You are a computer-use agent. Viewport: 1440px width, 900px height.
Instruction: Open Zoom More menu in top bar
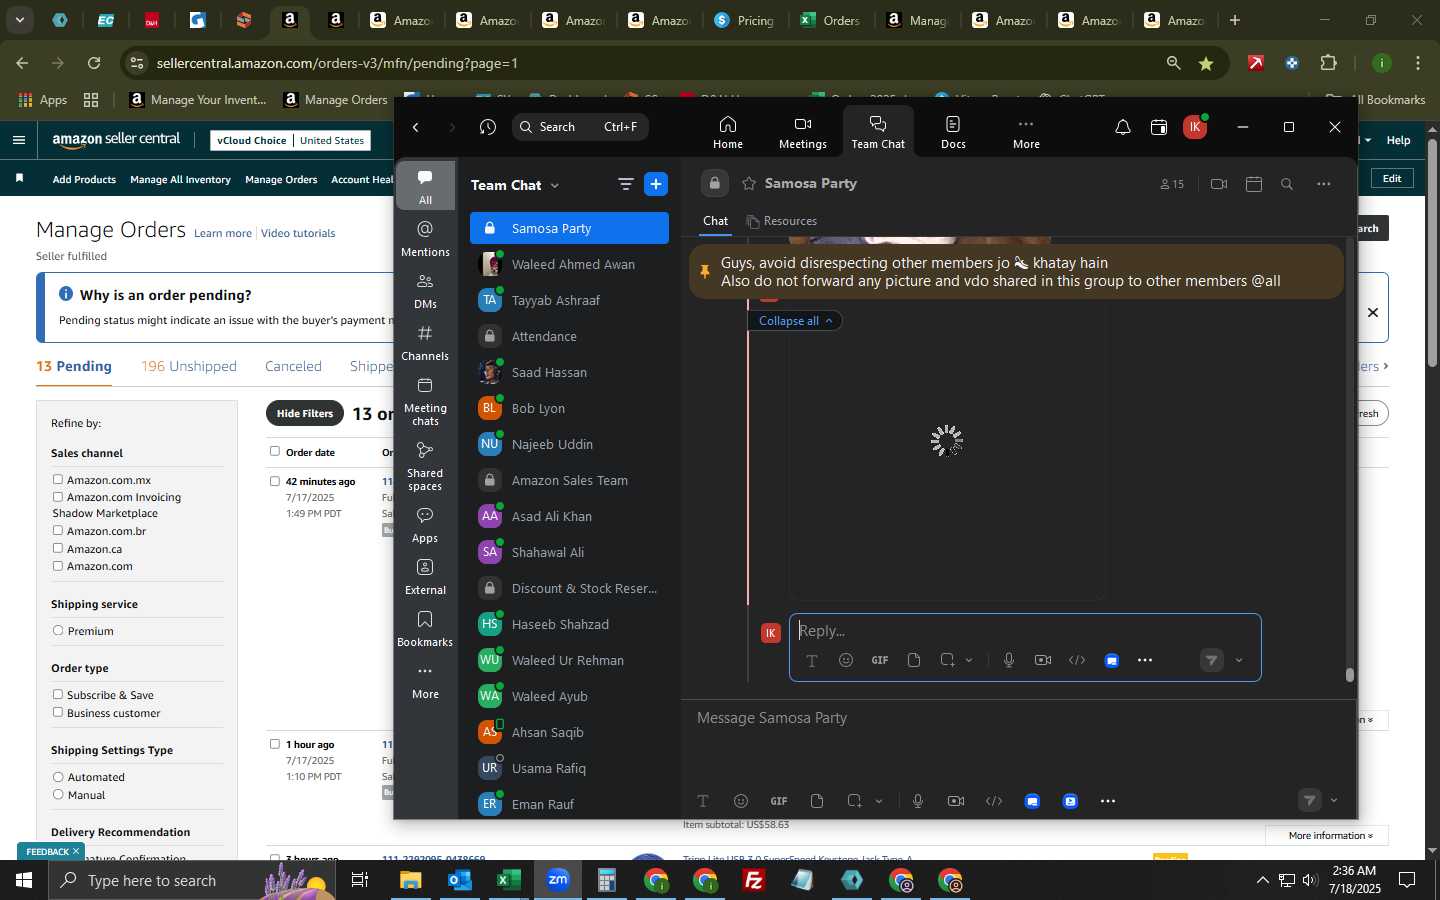[1026, 131]
